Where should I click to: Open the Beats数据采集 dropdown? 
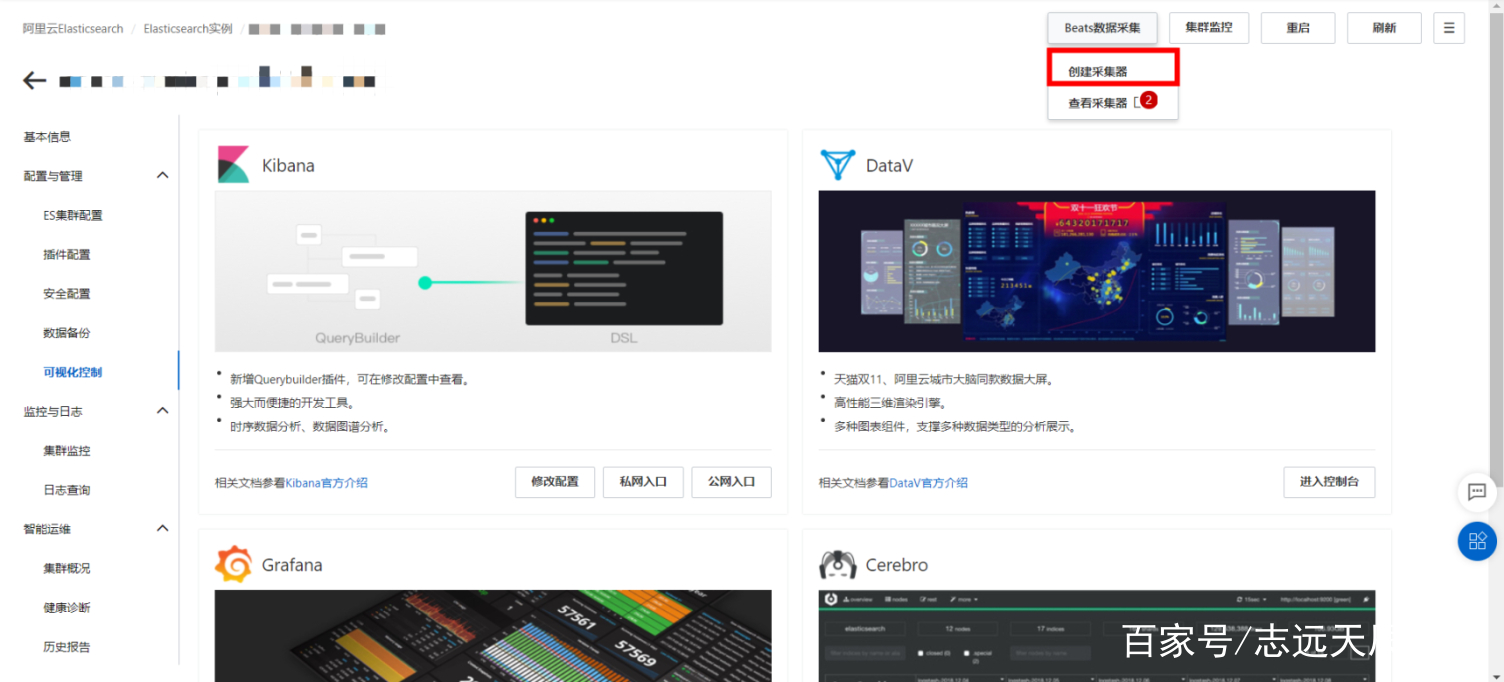[1102, 28]
